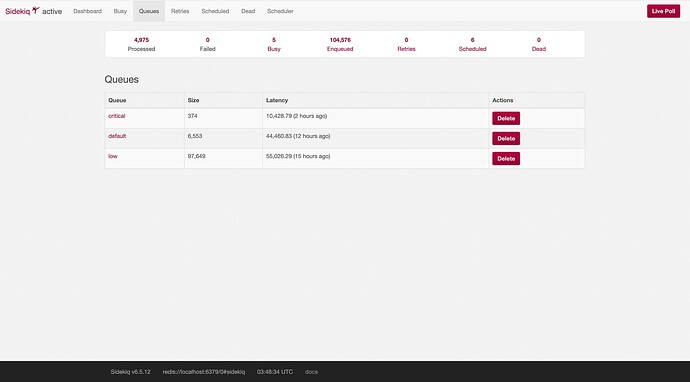Delete the default queue
The image size is (690, 382).
(506, 139)
